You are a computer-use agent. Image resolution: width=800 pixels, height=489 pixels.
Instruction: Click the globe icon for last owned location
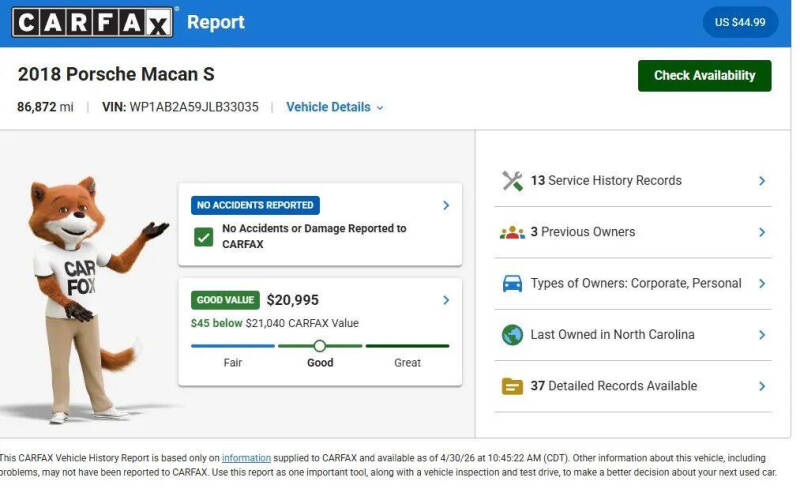512,335
